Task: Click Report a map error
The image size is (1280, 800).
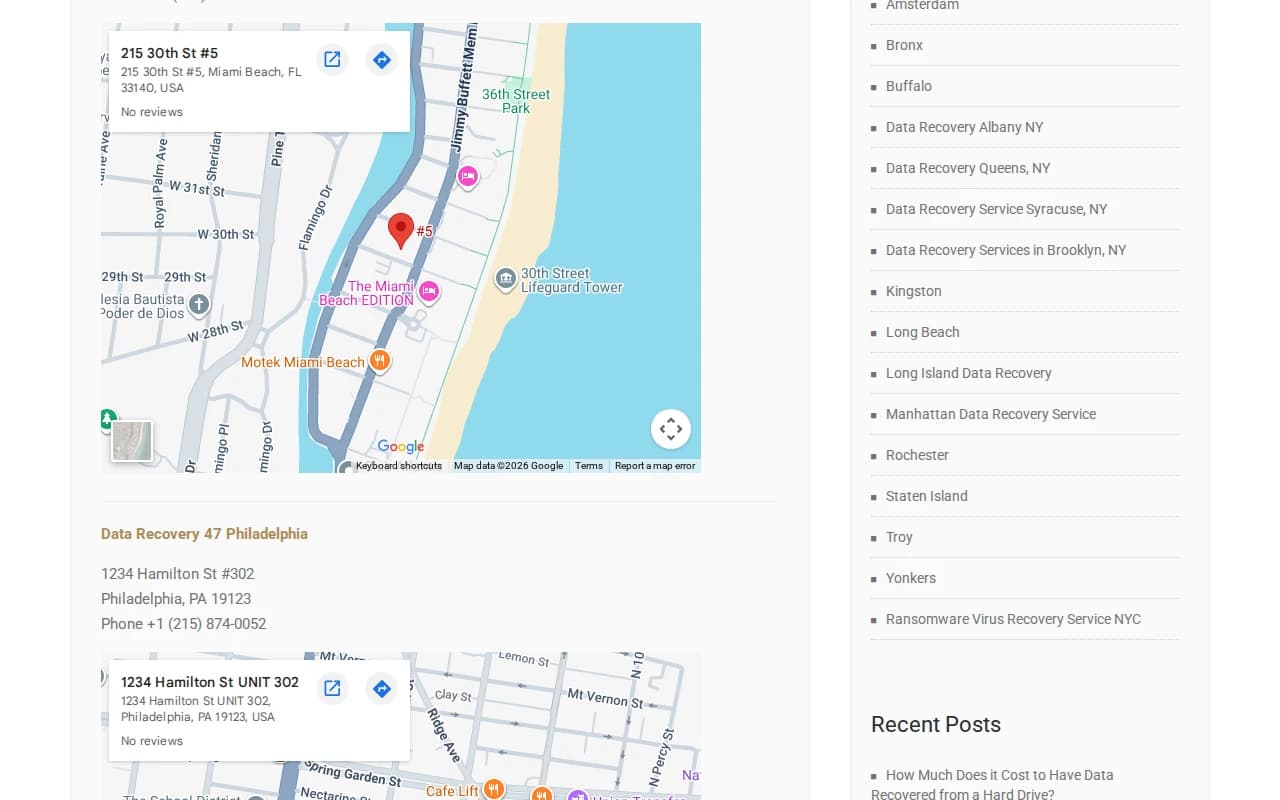Action: click(655, 465)
